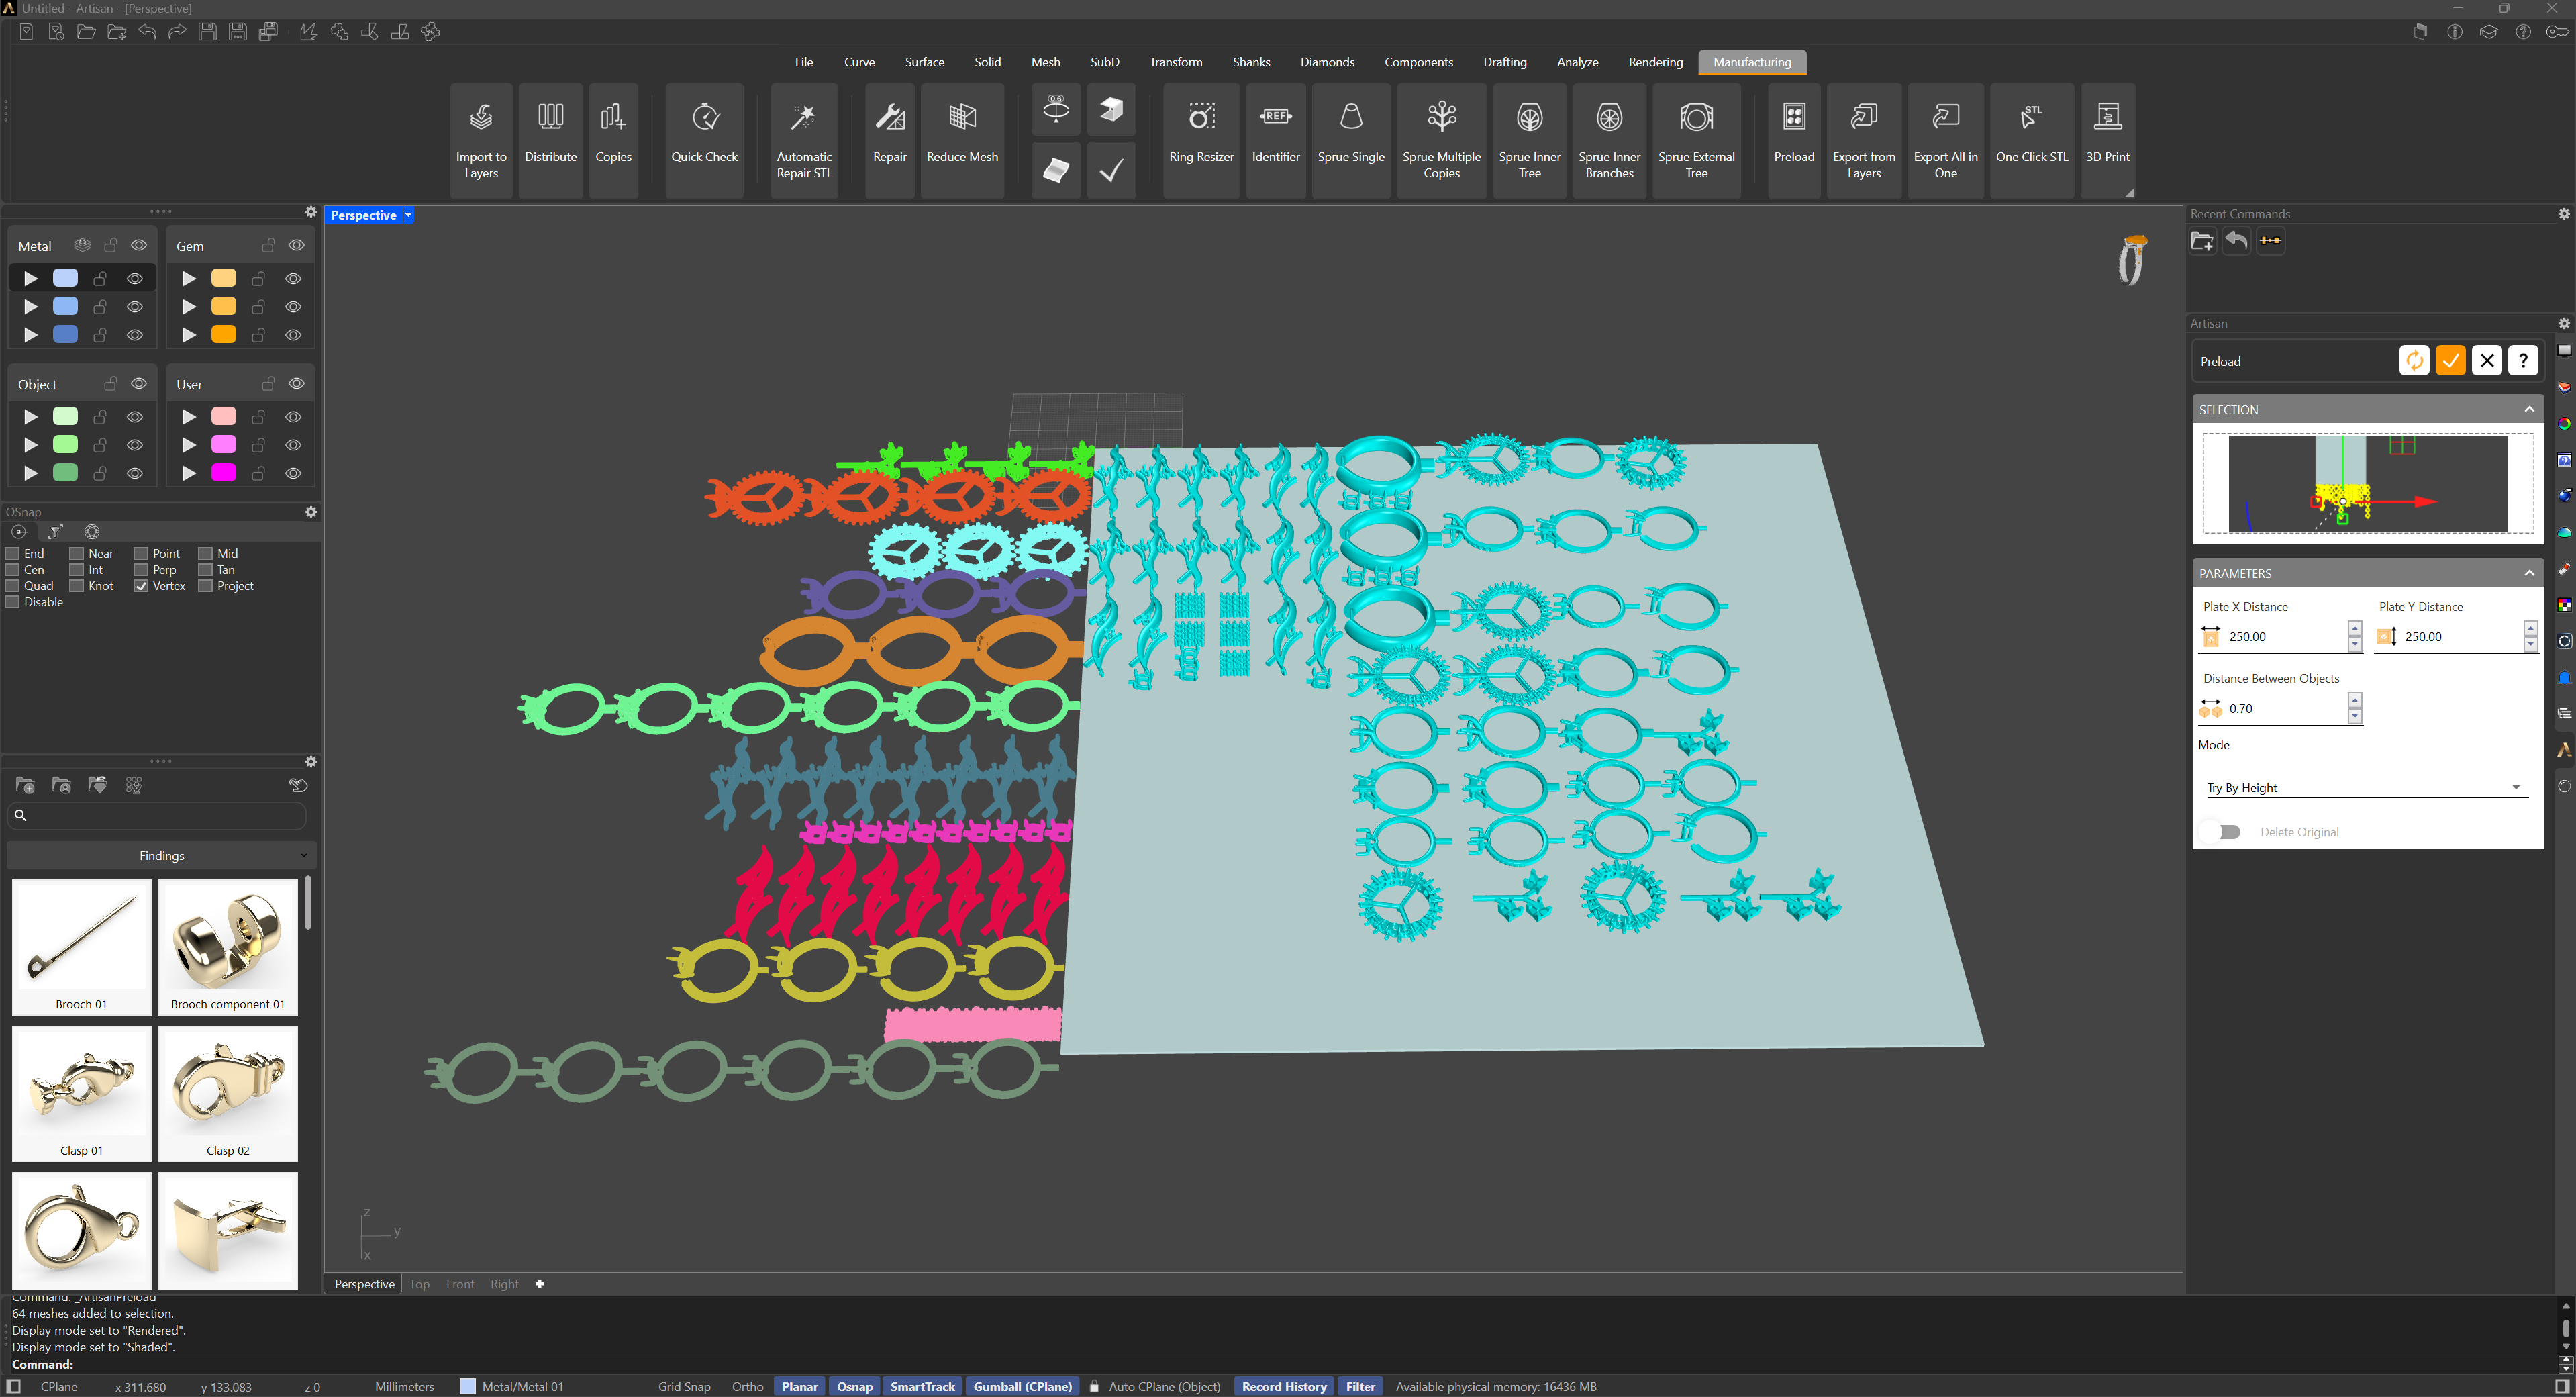Switch to the Curve ribbon tab

859,62
